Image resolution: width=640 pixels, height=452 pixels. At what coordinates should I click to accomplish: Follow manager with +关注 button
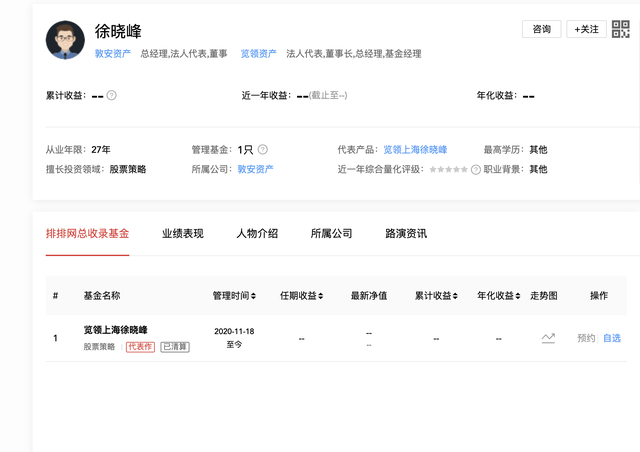586,30
